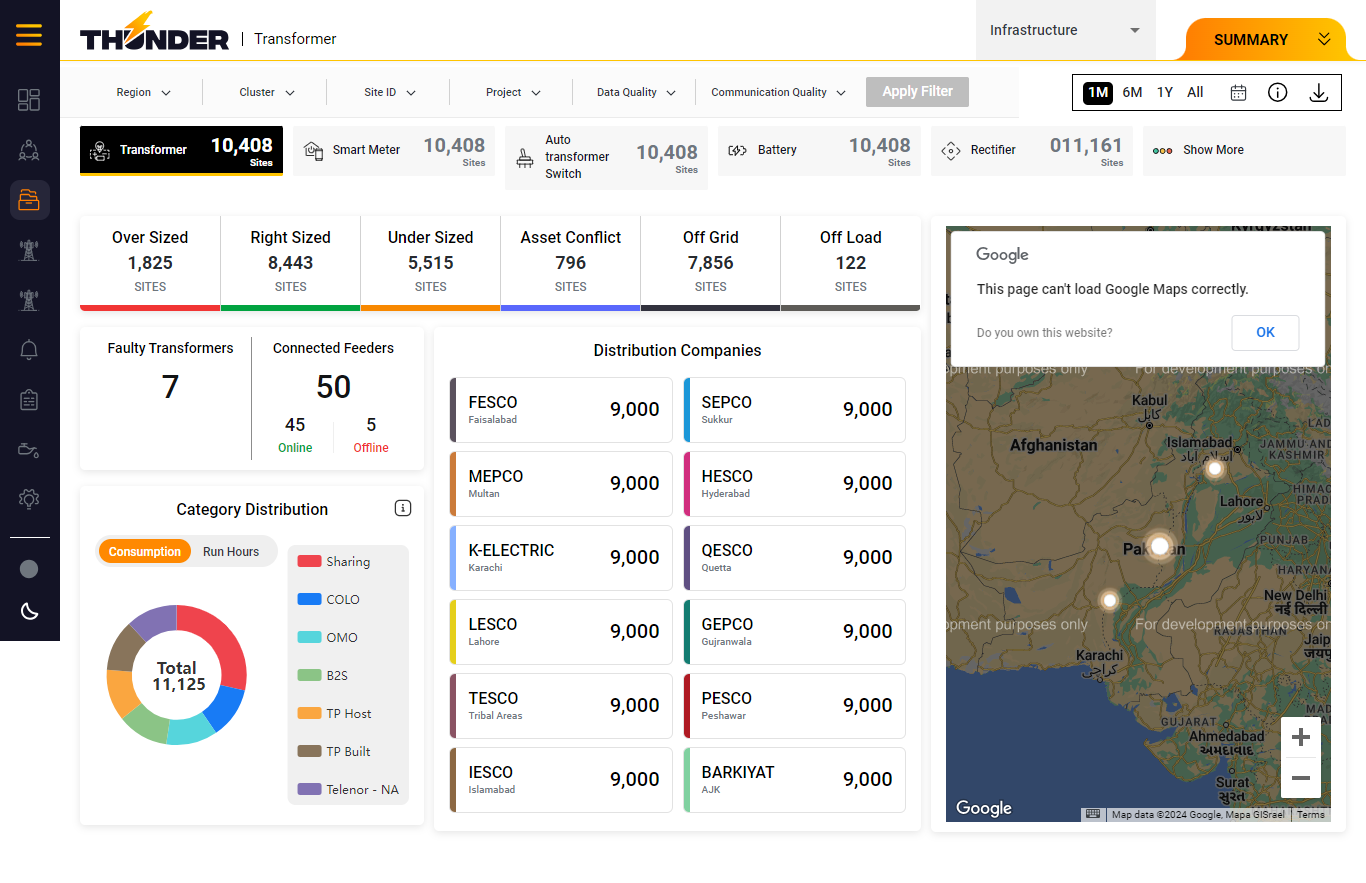Expand the Data Quality filter dropdown
Viewport: 1366px width, 883px height.
click(637, 92)
